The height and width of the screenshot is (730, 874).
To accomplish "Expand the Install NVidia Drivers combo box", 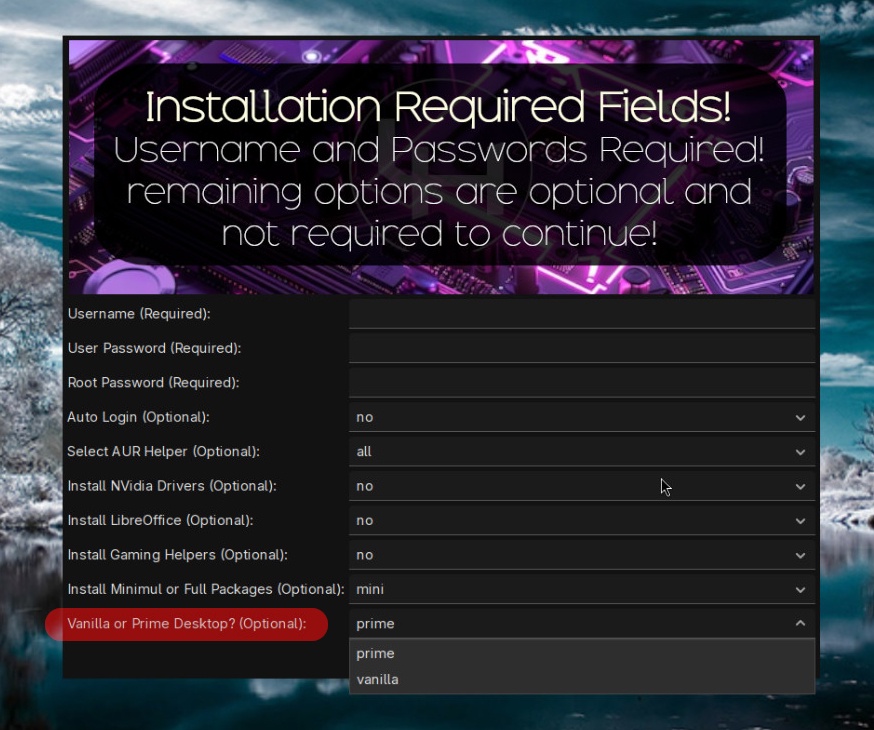I will 581,486.
